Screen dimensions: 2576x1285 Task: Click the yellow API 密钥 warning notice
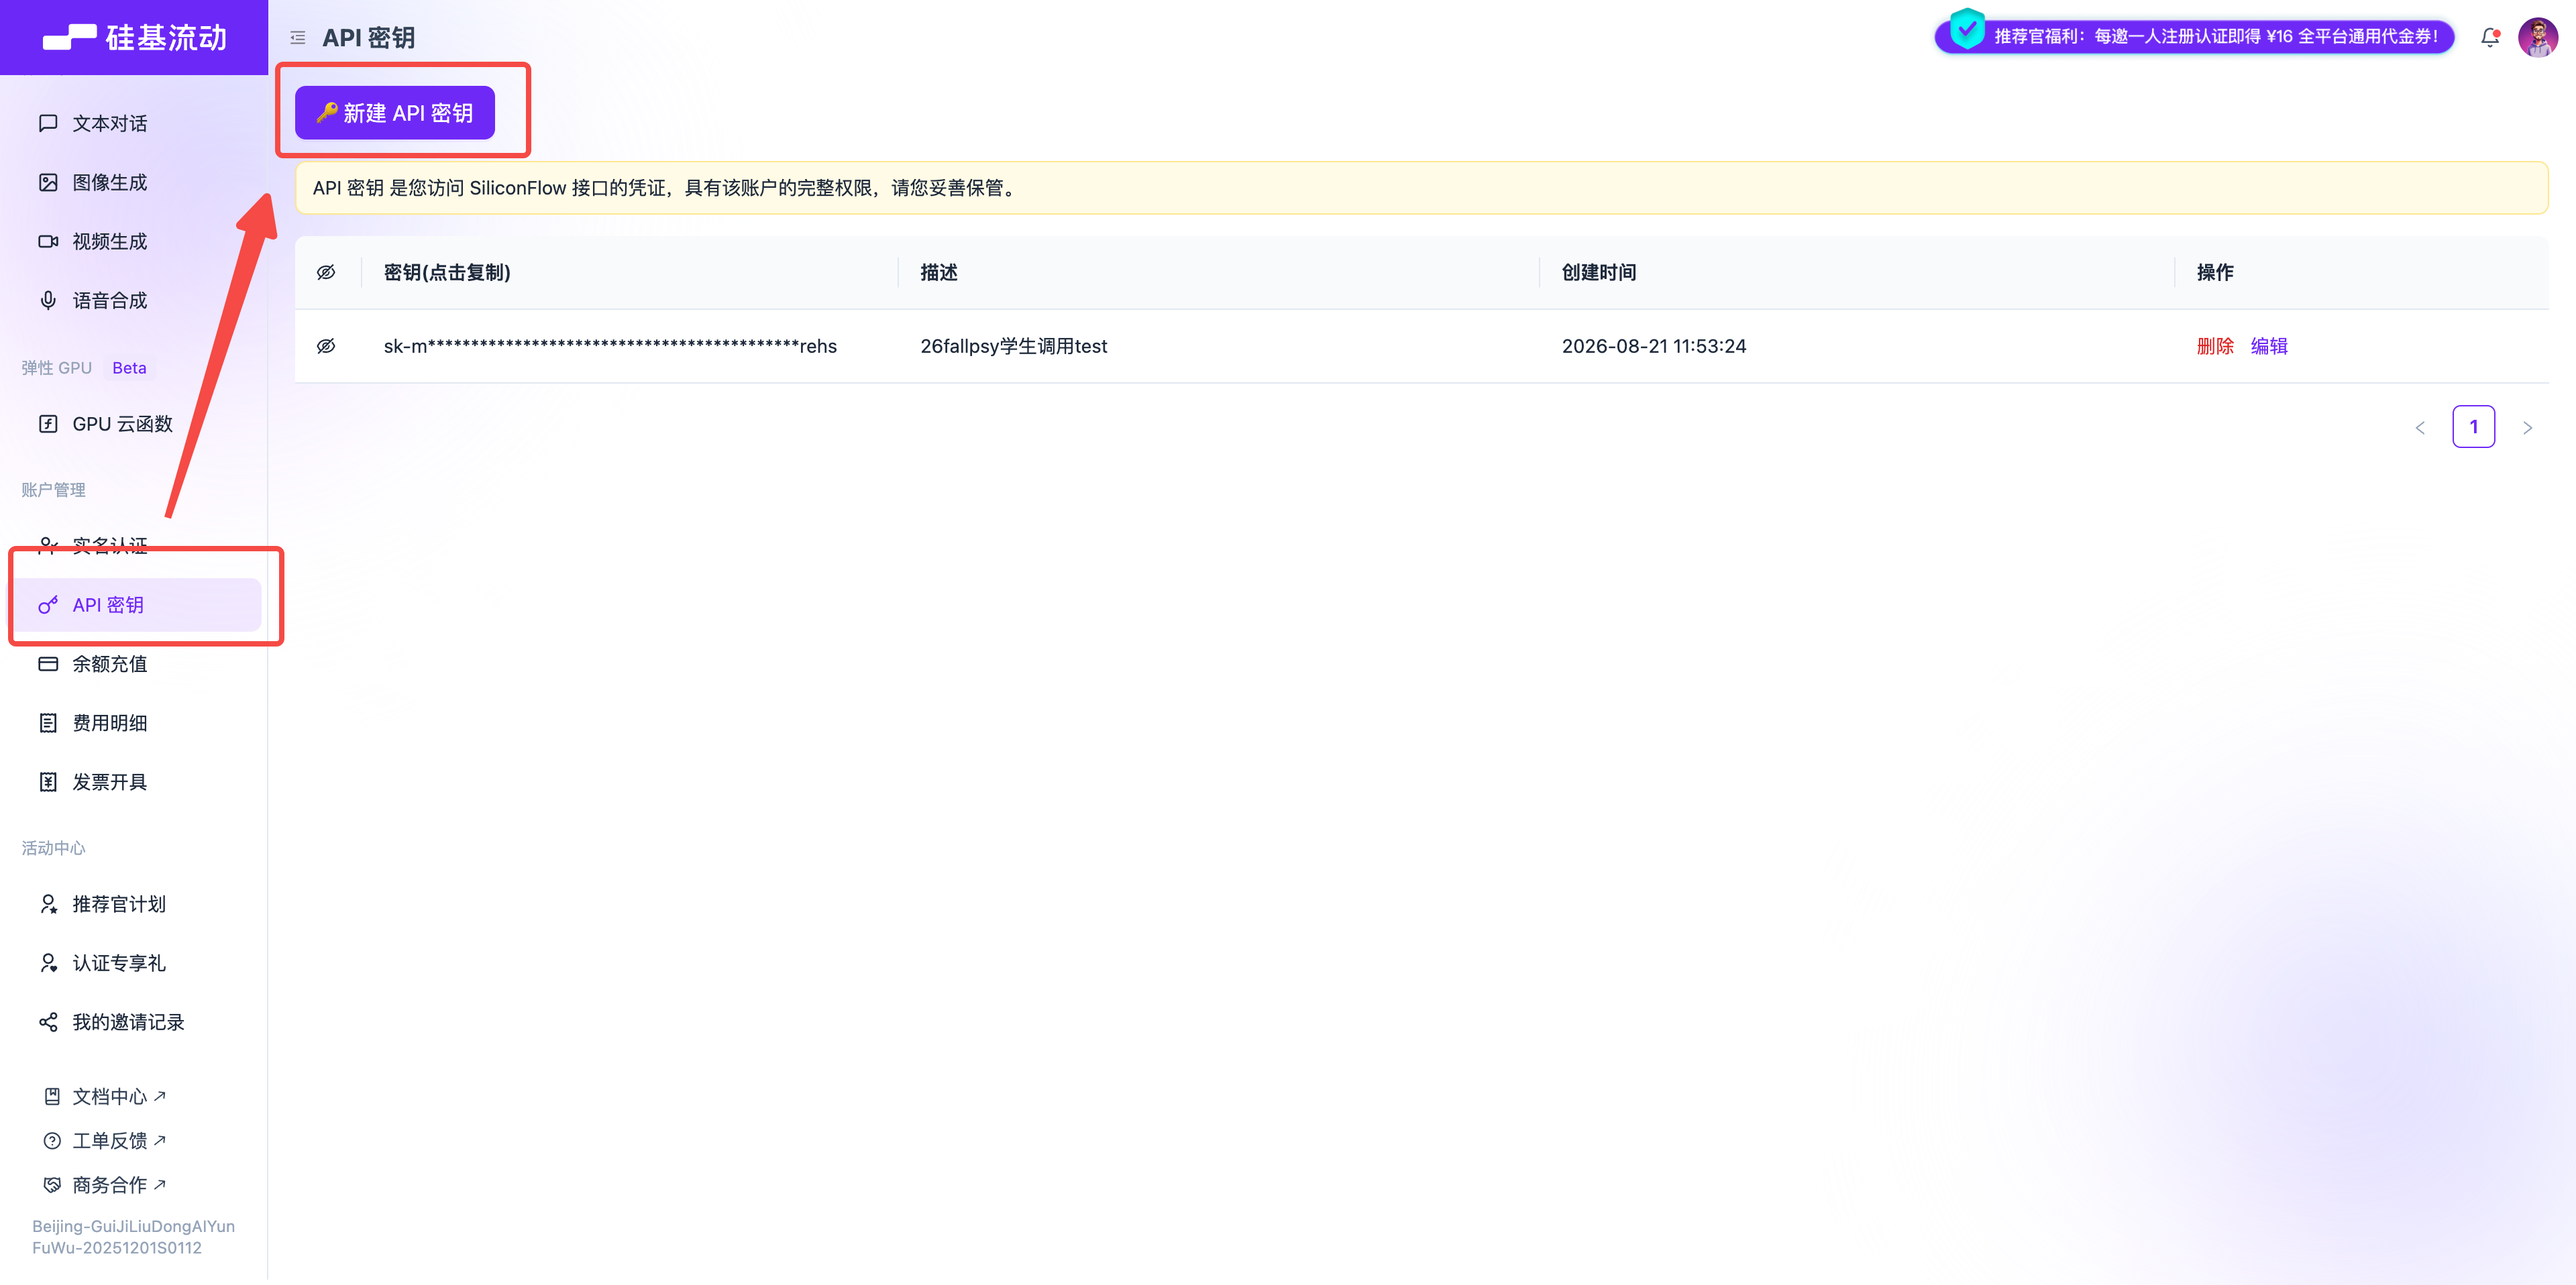coord(1421,188)
